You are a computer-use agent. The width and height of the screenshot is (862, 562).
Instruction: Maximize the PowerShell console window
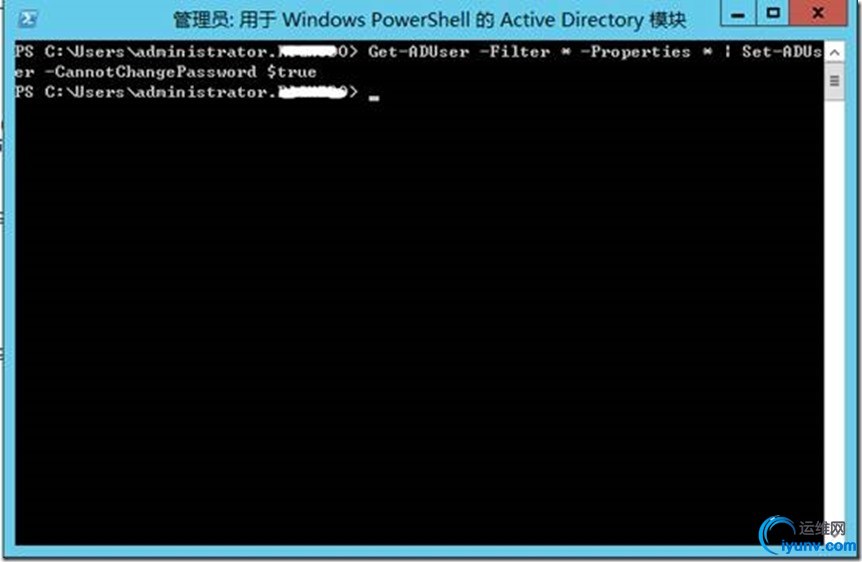(773, 13)
